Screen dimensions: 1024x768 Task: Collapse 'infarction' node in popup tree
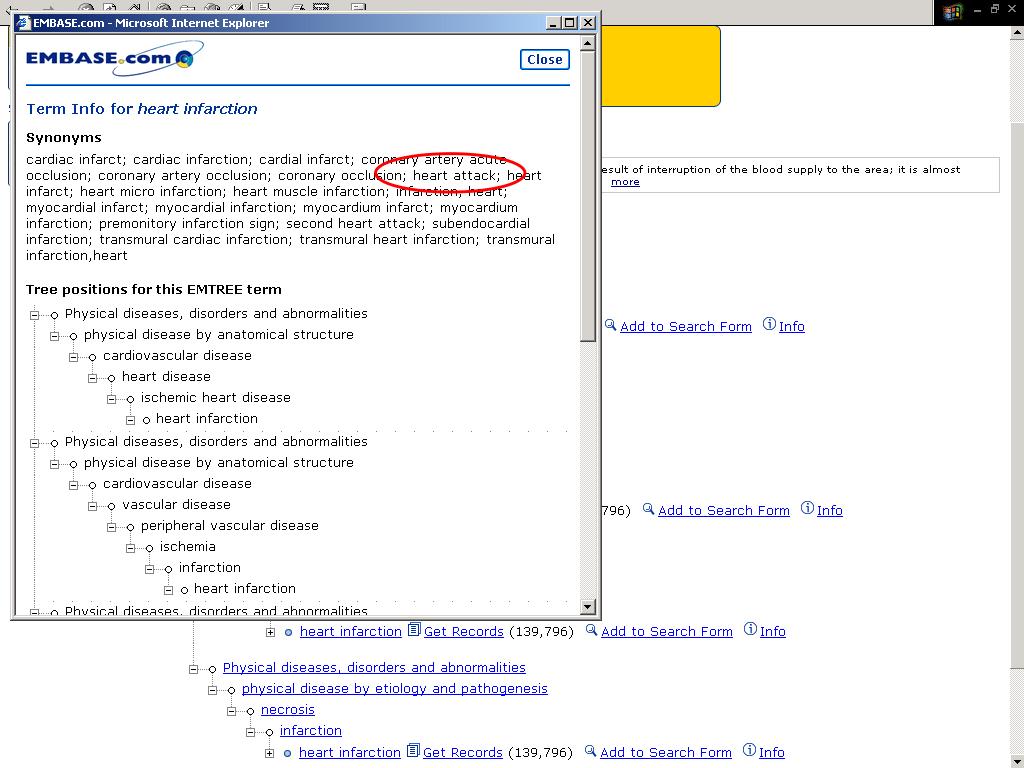pos(150,569)
